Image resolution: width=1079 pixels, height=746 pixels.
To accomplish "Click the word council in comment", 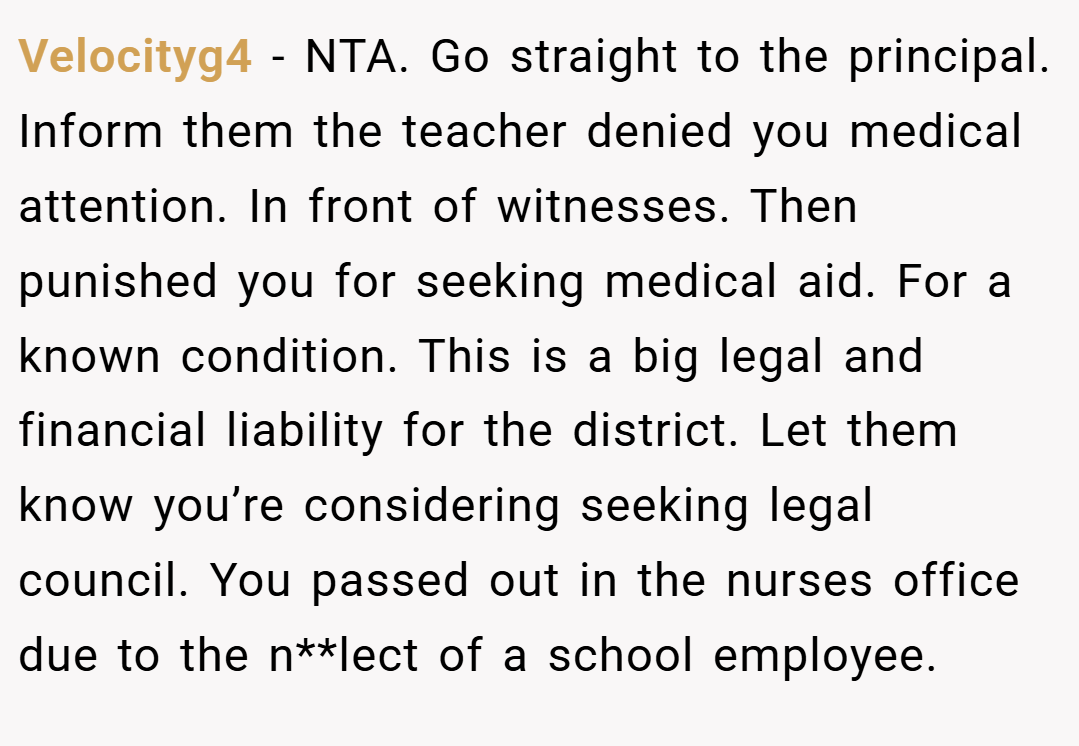I will pos(103,580).
